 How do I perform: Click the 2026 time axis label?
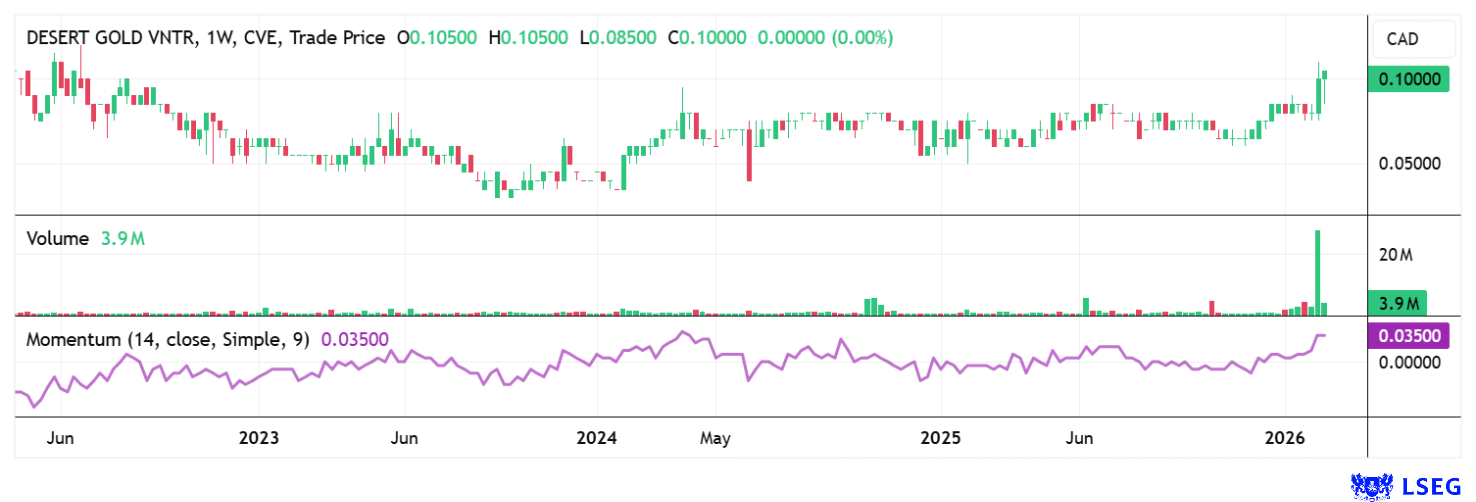pyautogui.click(x=1285, y=438)
